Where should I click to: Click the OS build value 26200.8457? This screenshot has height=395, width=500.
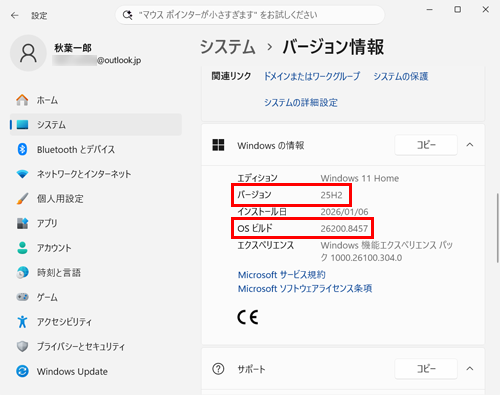point(344,229)
